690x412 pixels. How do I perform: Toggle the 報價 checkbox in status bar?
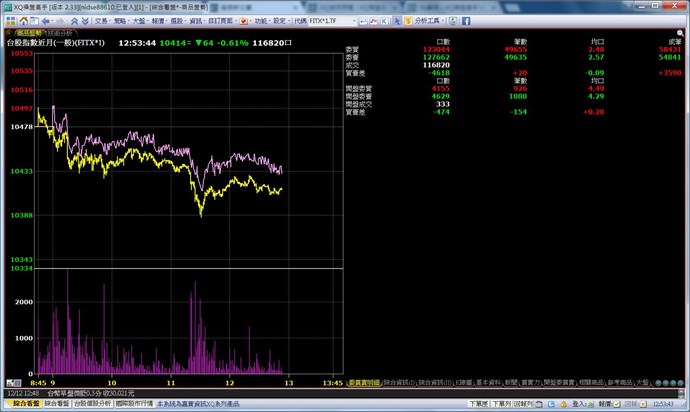coord(617,404)
